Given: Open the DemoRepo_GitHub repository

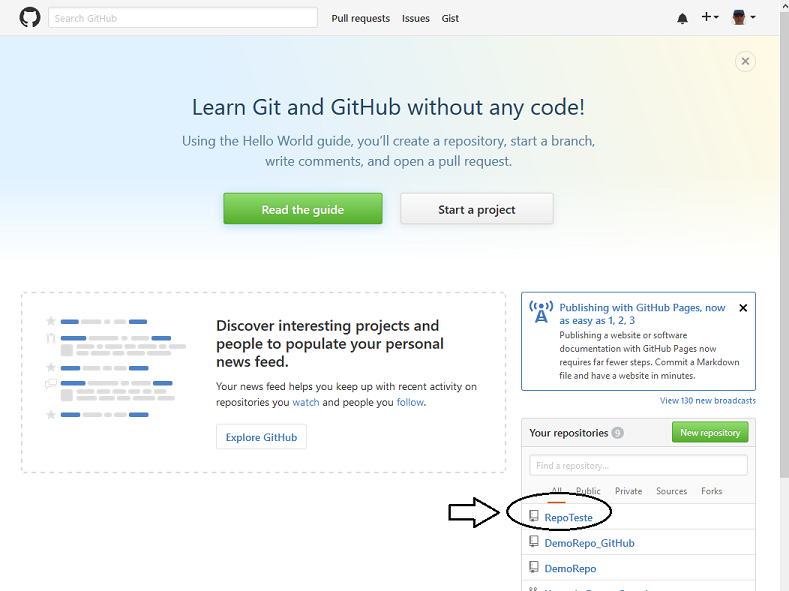Looking at the screenshot, I should point(589,543).
